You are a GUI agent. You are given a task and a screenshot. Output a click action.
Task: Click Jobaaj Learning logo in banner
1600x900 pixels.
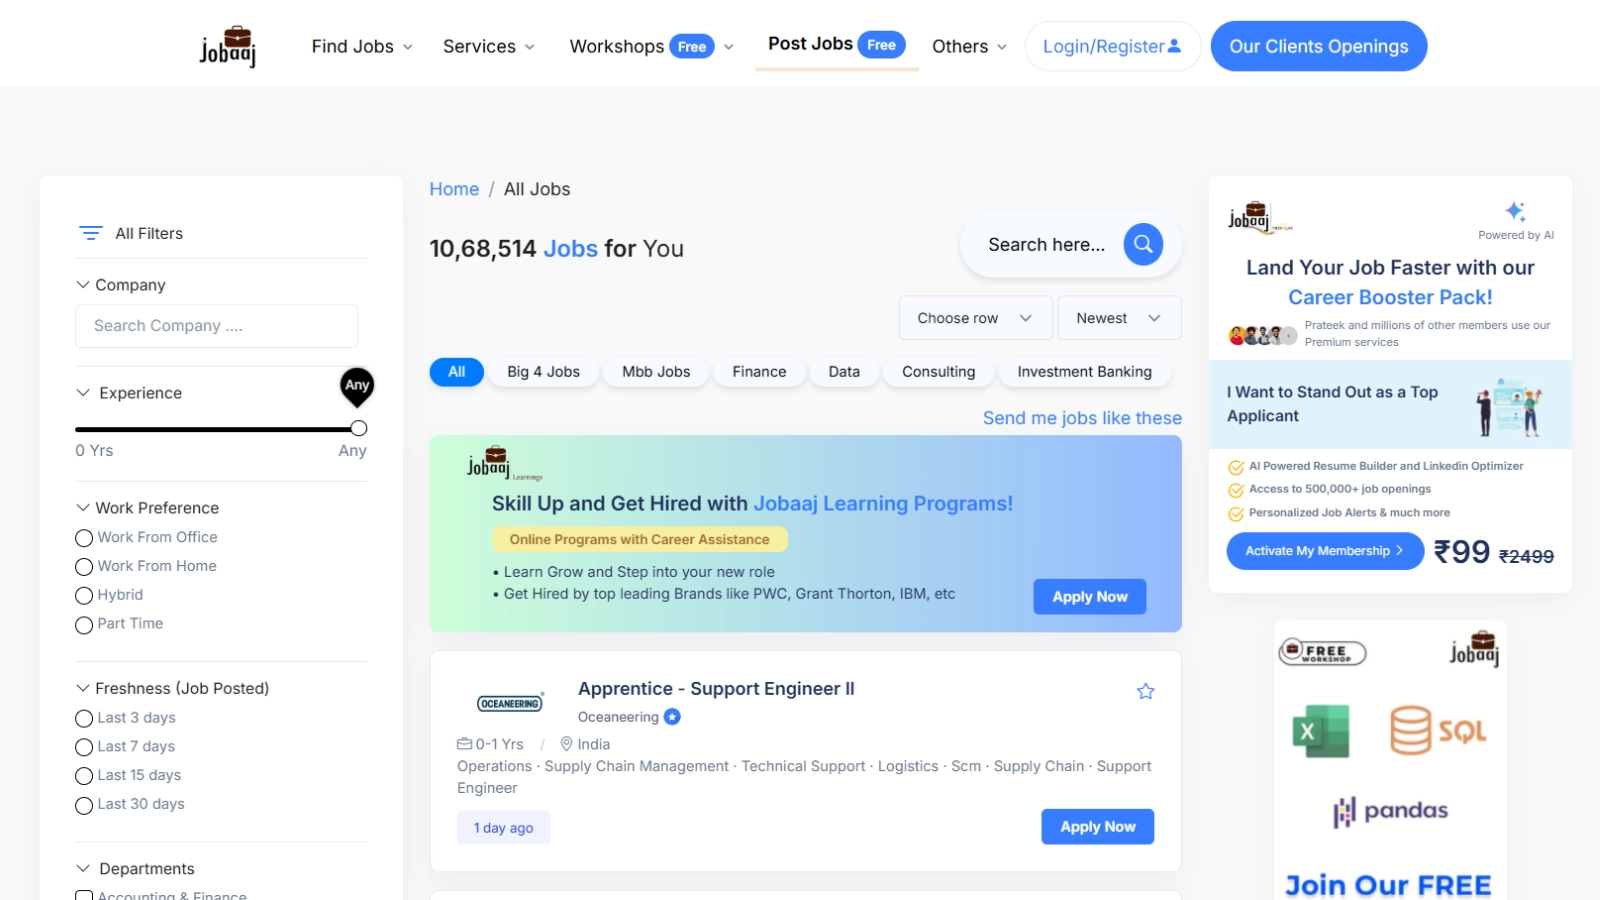click(503, 464)
